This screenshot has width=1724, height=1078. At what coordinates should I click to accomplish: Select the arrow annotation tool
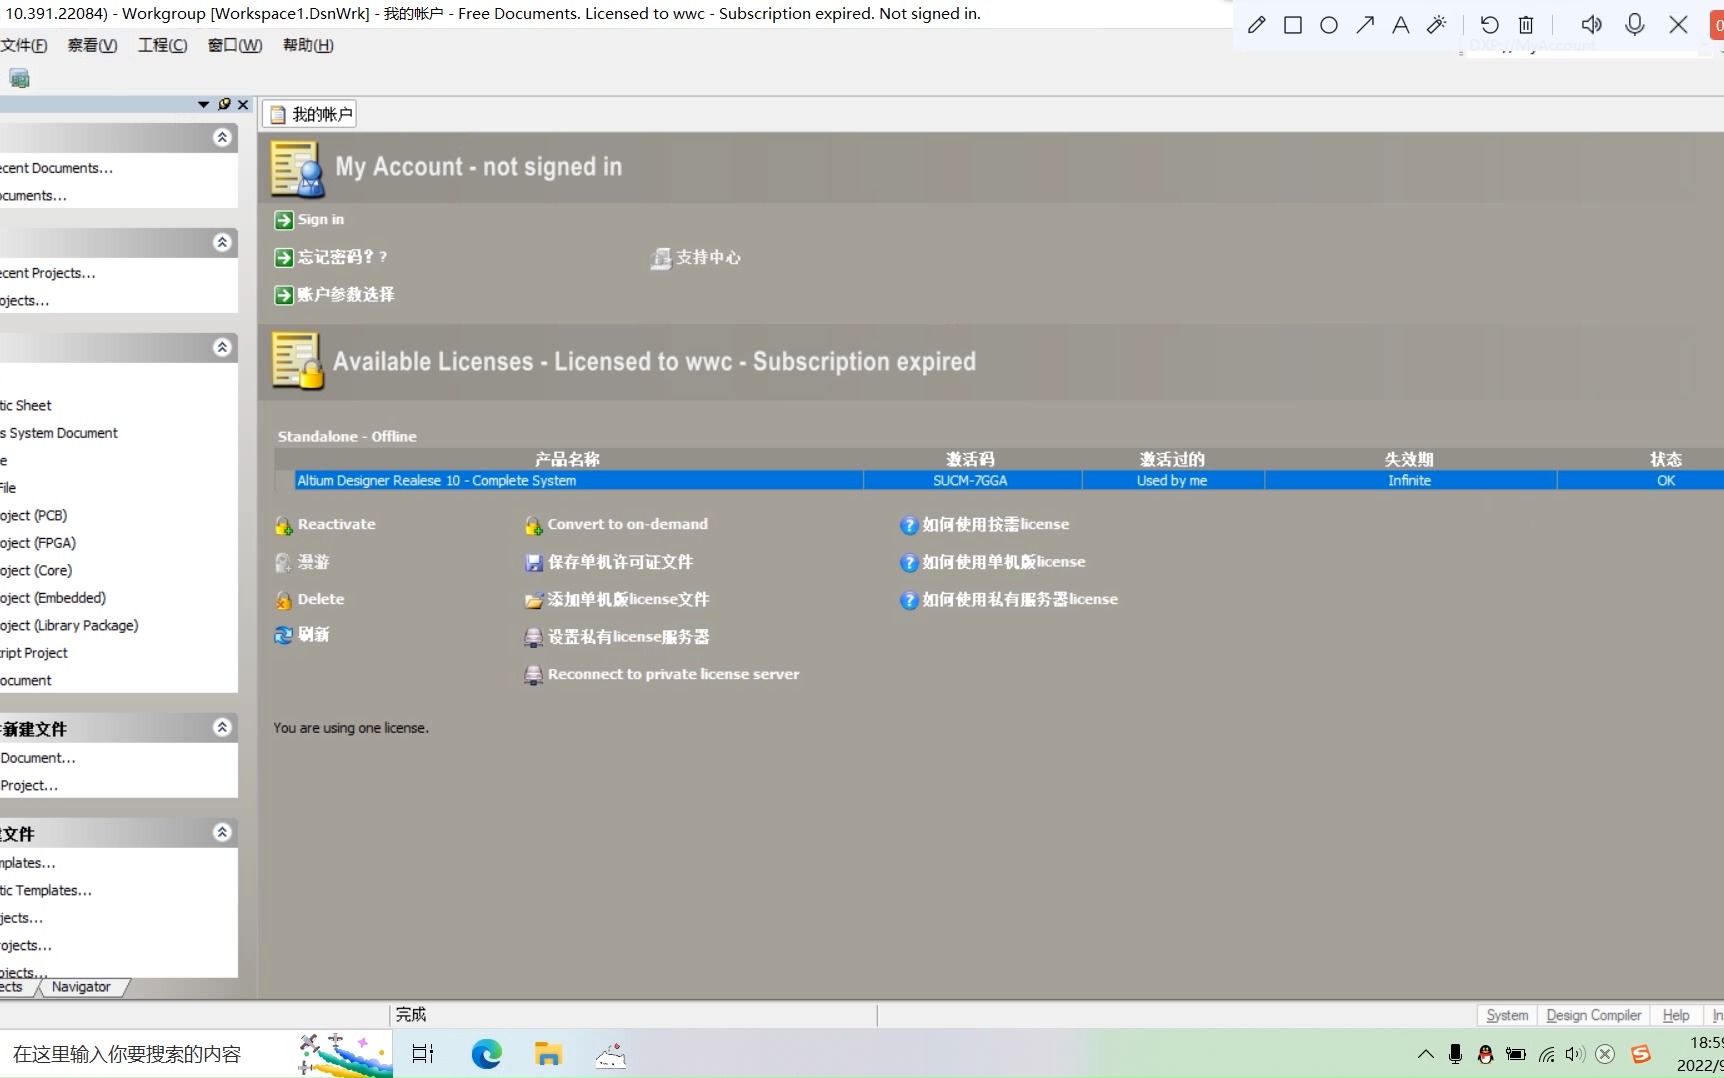coord(1365,25)
